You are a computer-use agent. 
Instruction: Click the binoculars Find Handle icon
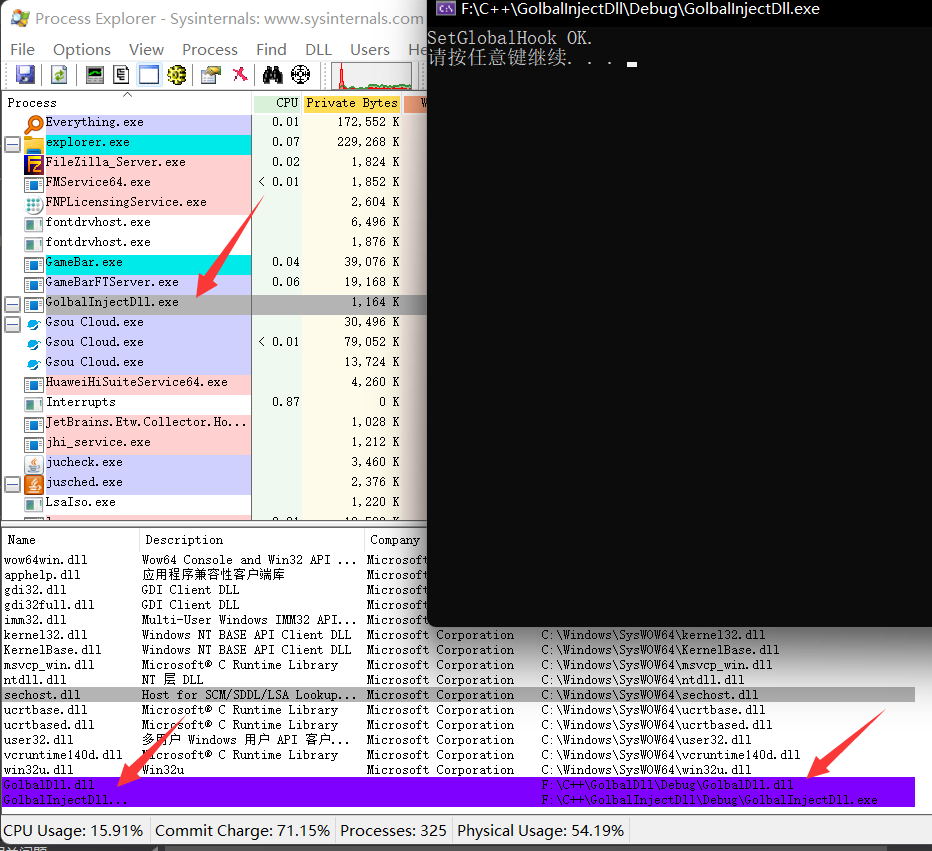[x=272, y=75]
